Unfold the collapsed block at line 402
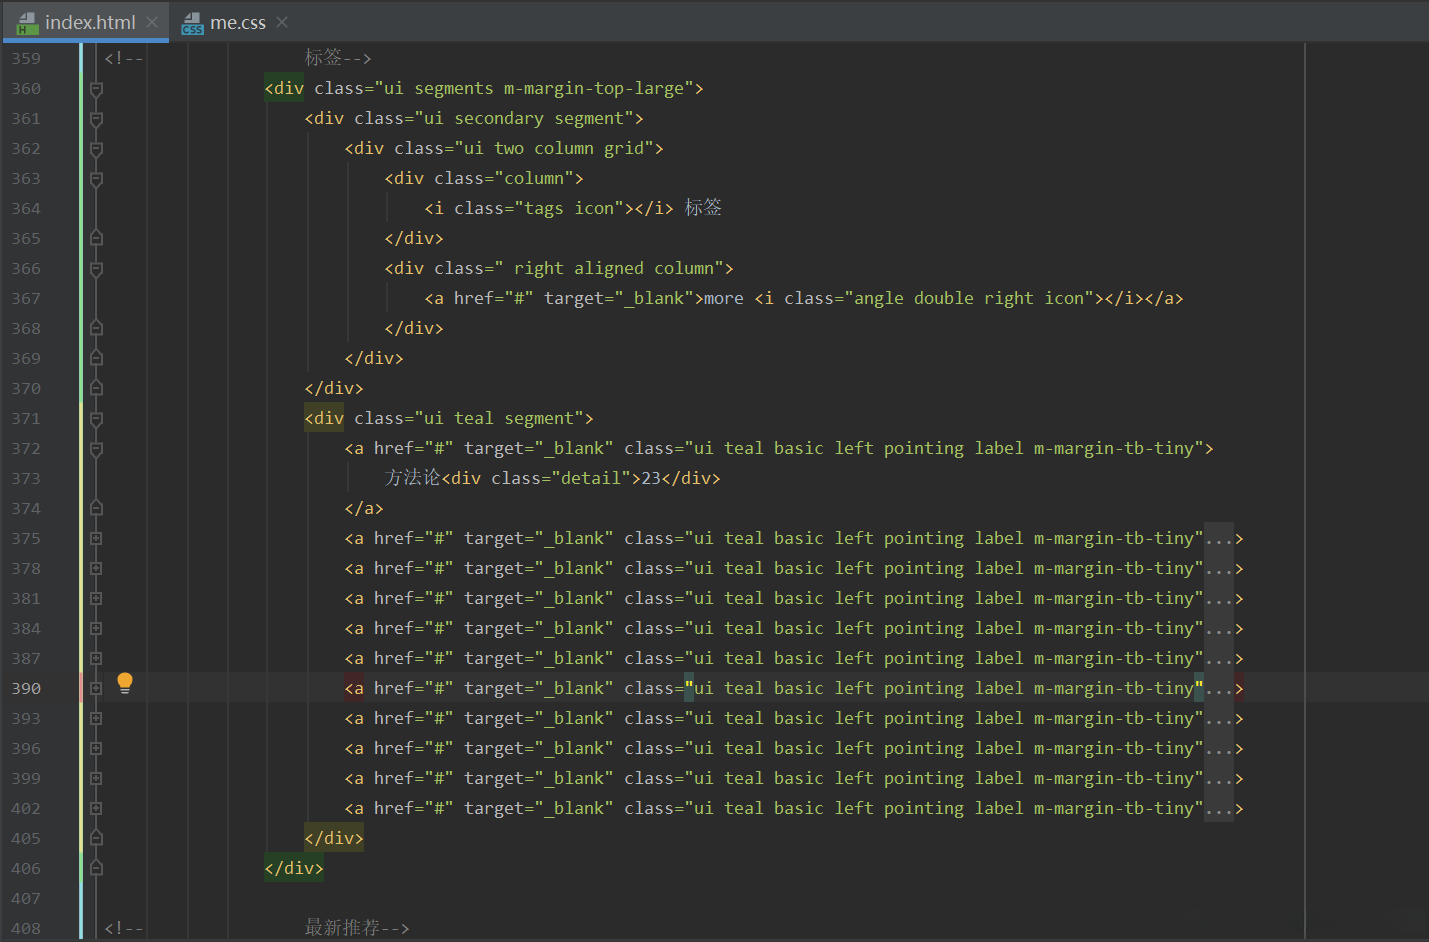 (x=96, y=809)
